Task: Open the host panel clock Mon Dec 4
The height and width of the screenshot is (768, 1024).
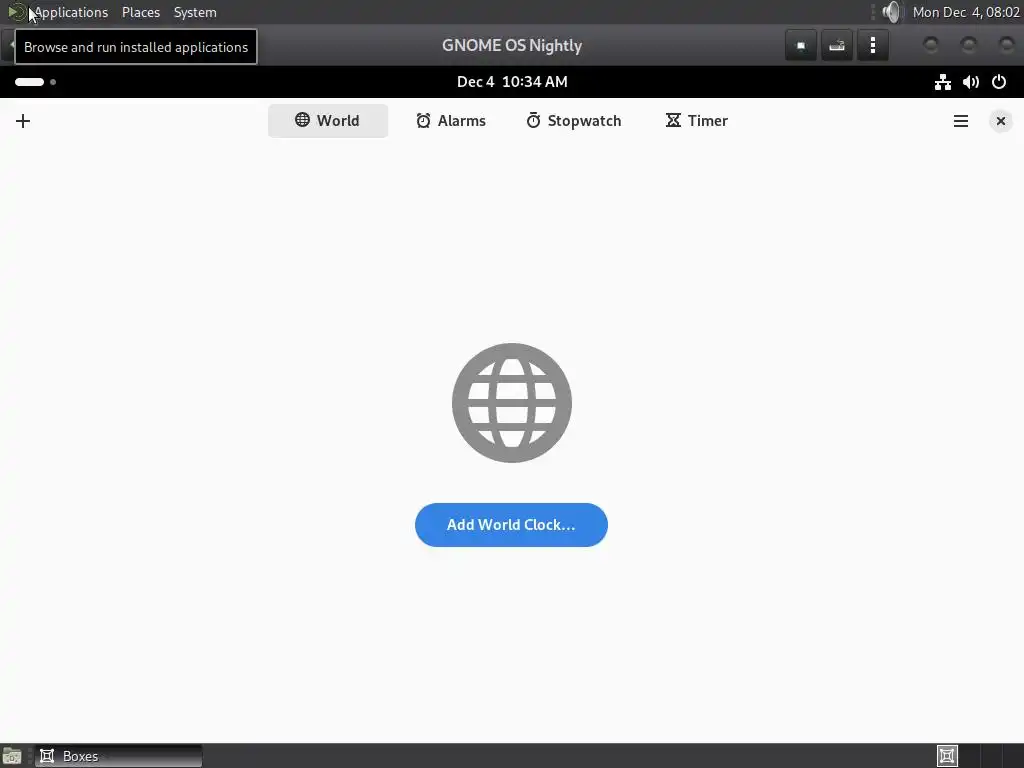Action: pos(966,12)
